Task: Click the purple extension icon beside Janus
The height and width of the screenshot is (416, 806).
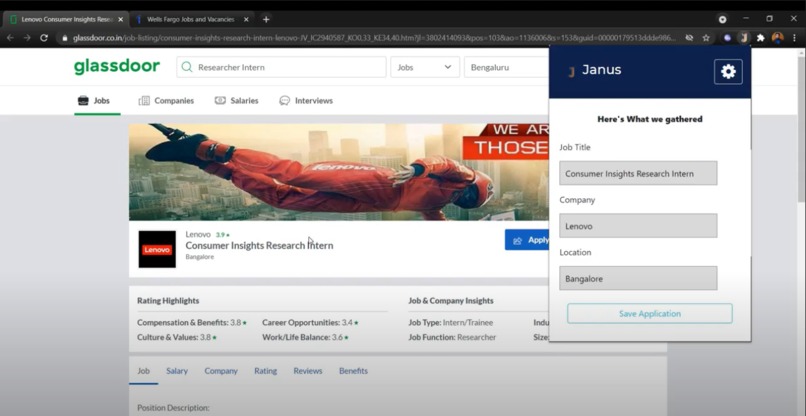Action: (x=727, y=38)
